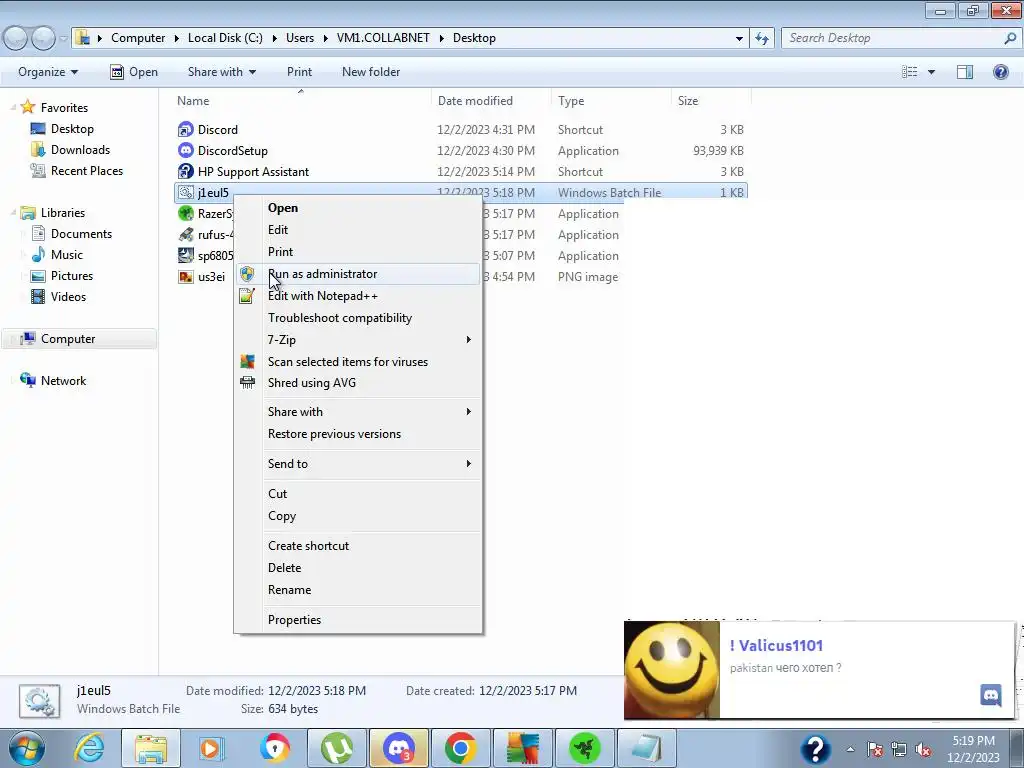Open the notepad taskbar icon
Viewport: 1024px width, 768px height.
point(647,748)
